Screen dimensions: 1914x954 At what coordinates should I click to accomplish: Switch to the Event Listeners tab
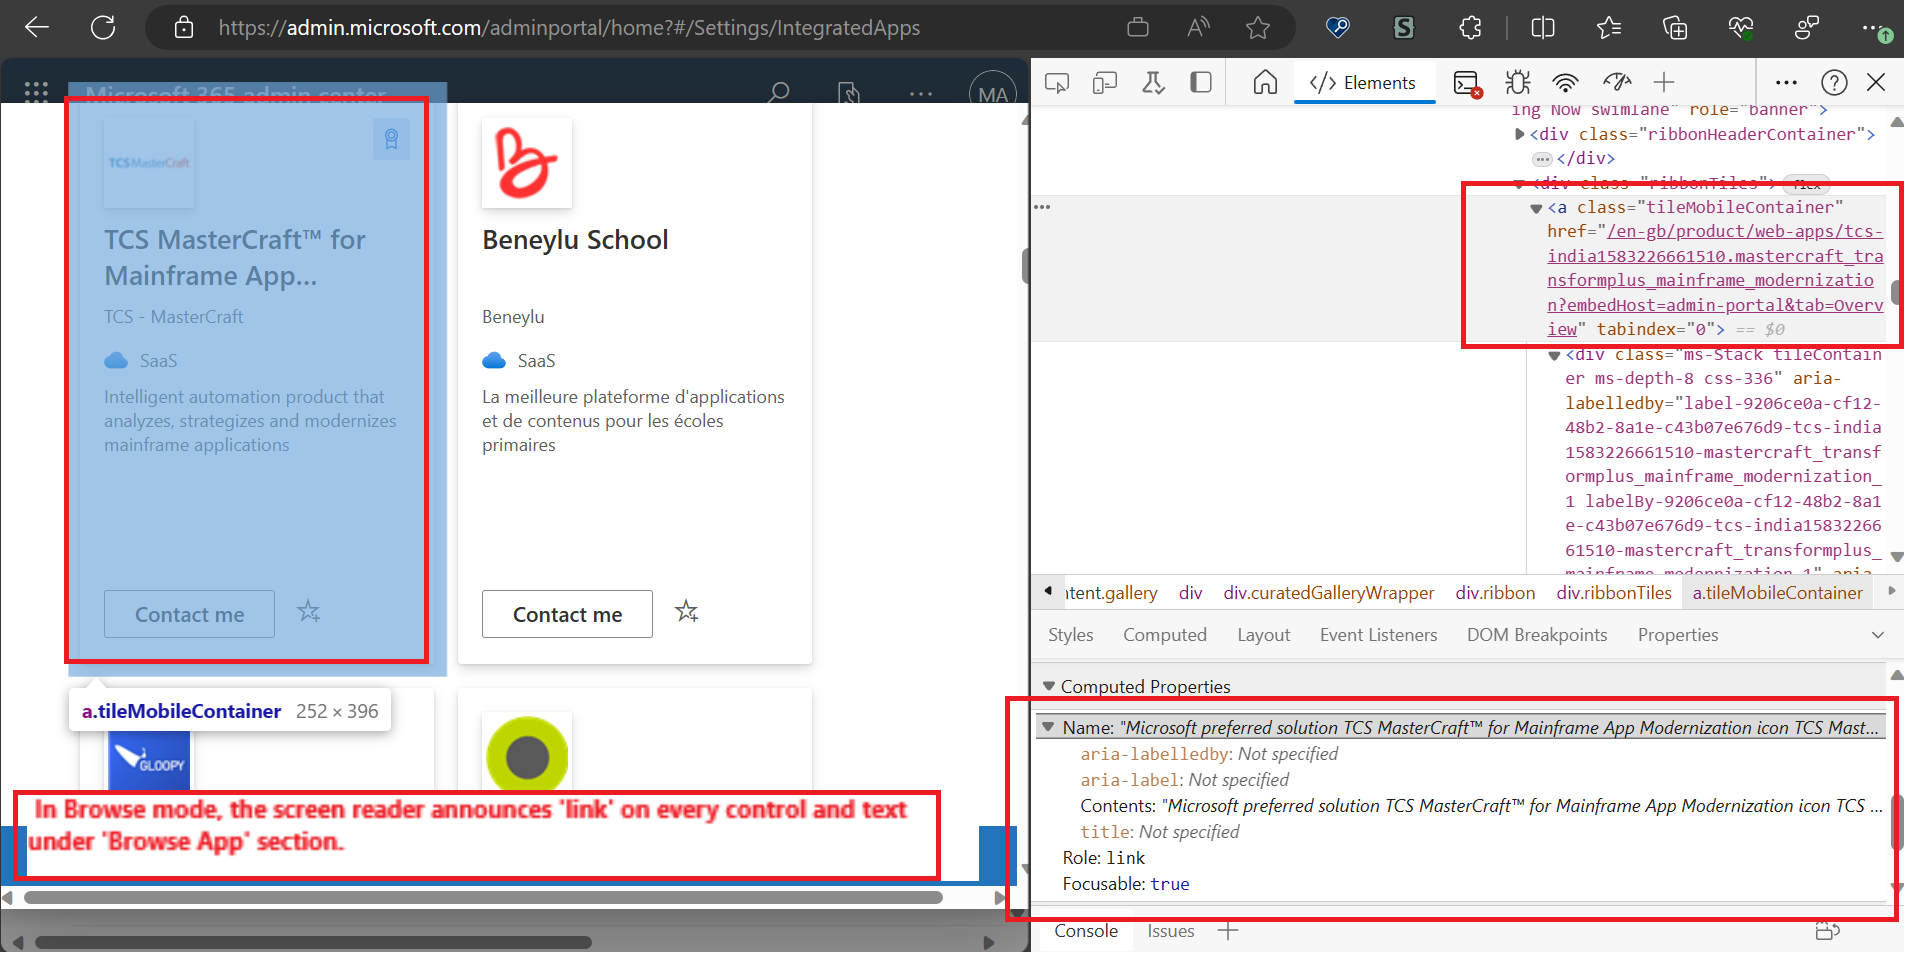click(1378, 635)
